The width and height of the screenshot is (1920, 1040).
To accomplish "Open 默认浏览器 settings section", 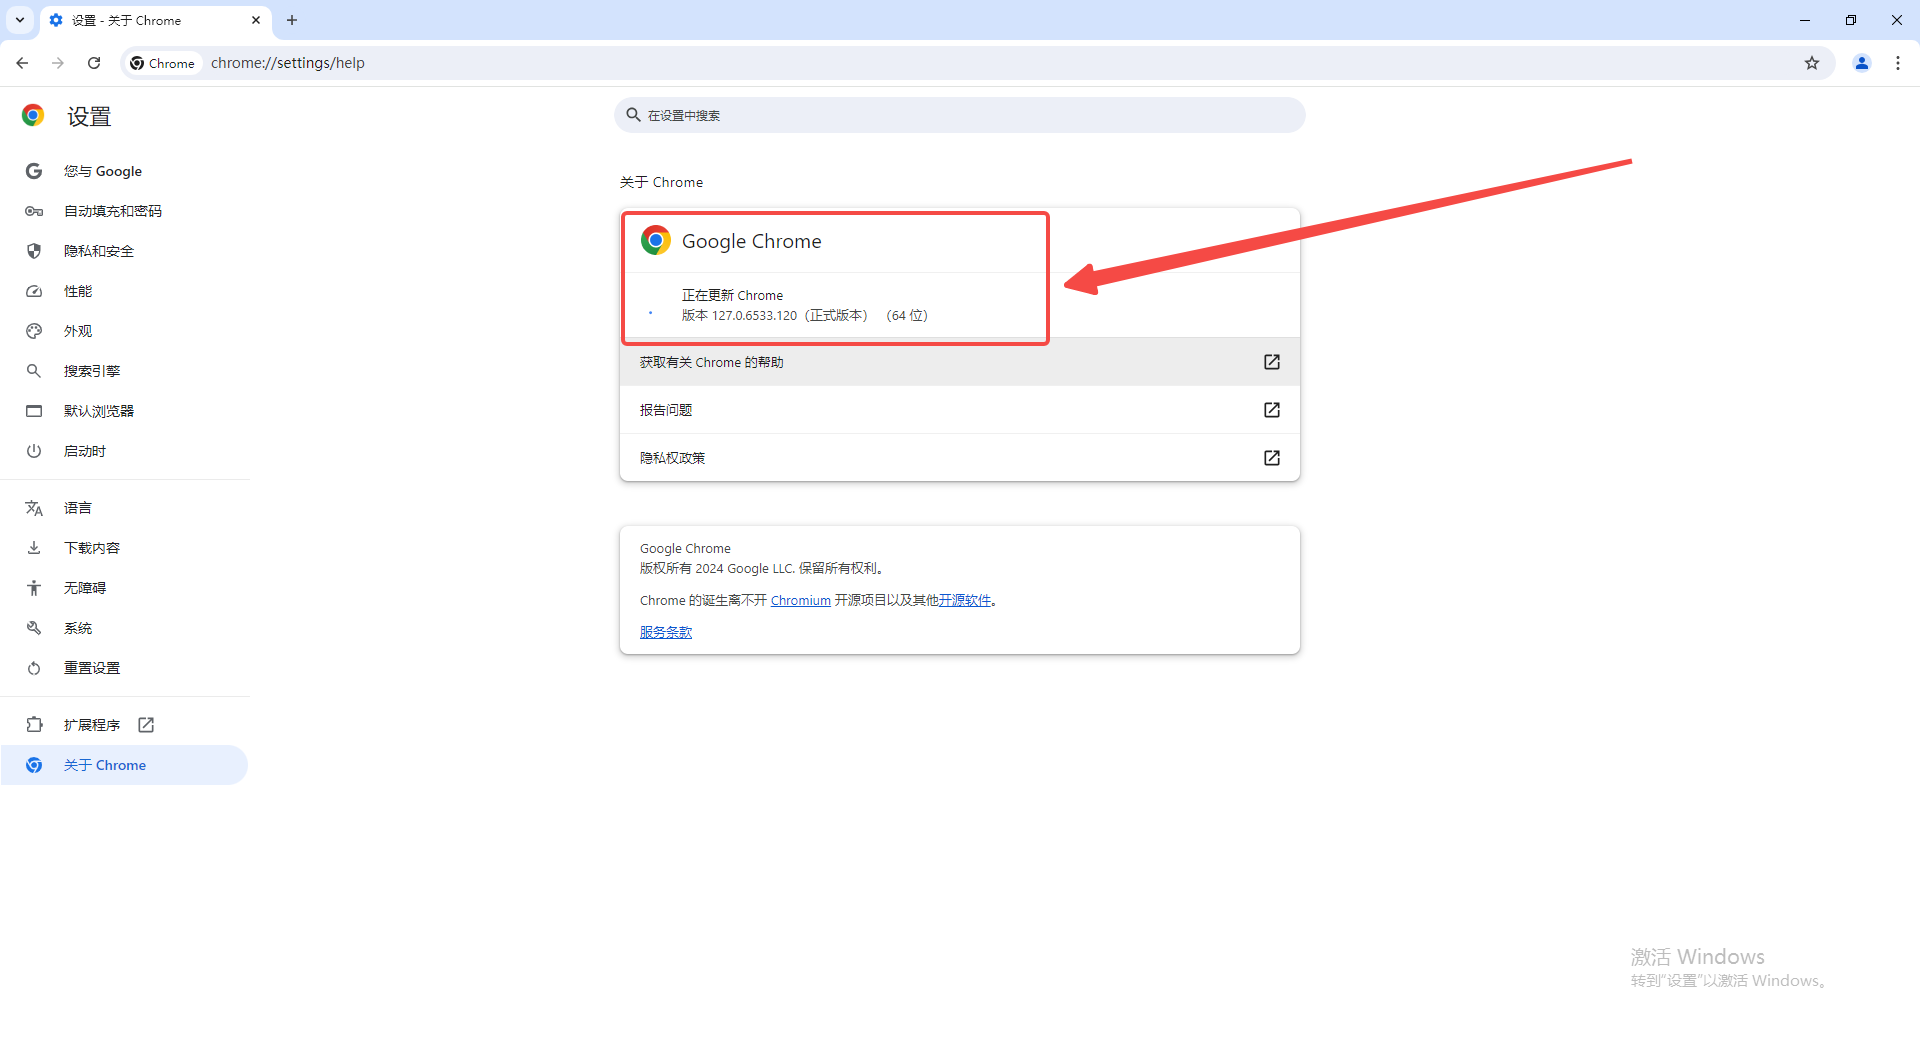I will 124,411.
